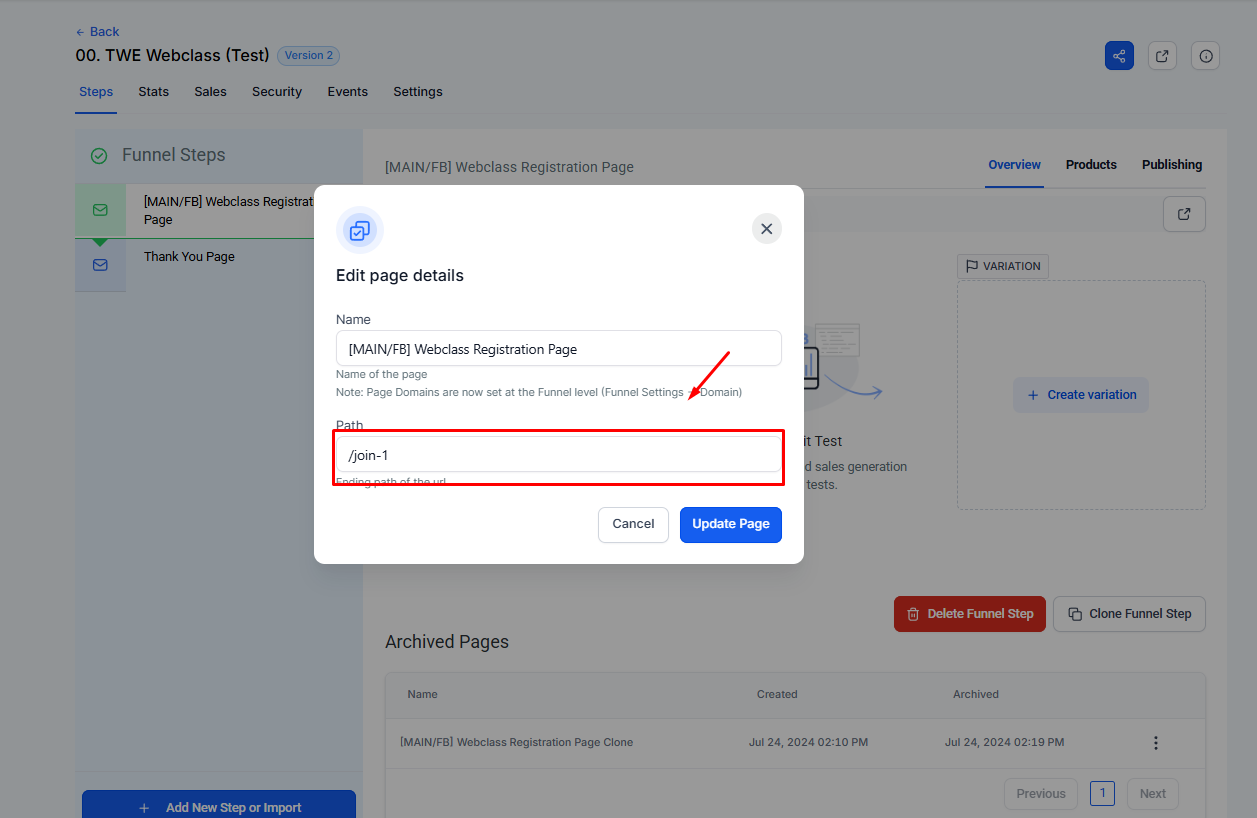Select the Publishing tab
The height and width of the screenshot is (818, 1257).
(1172, 165)
